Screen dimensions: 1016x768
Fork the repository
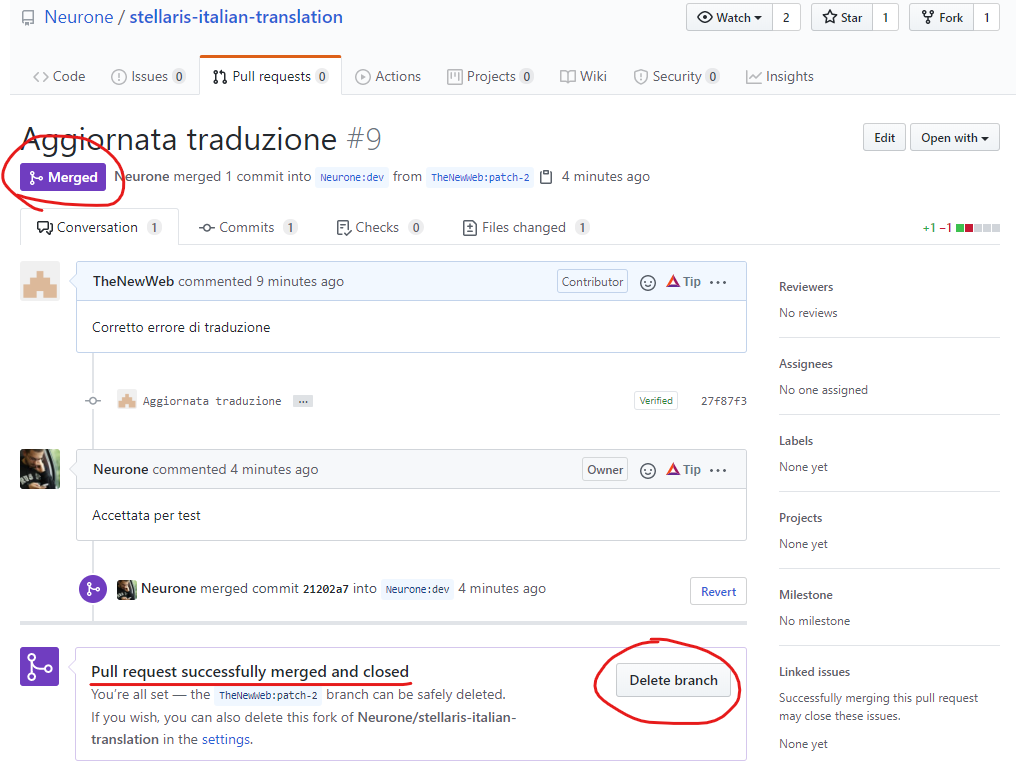942,17
